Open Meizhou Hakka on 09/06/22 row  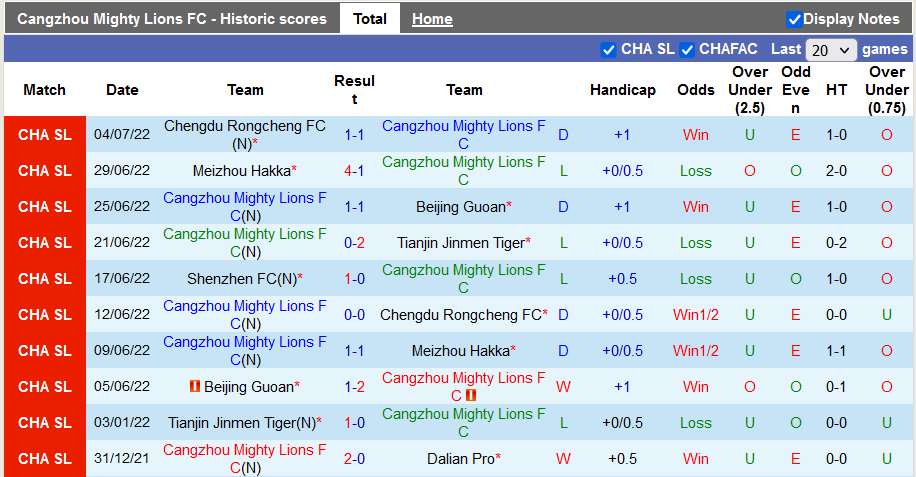click(x=461, y=351)
